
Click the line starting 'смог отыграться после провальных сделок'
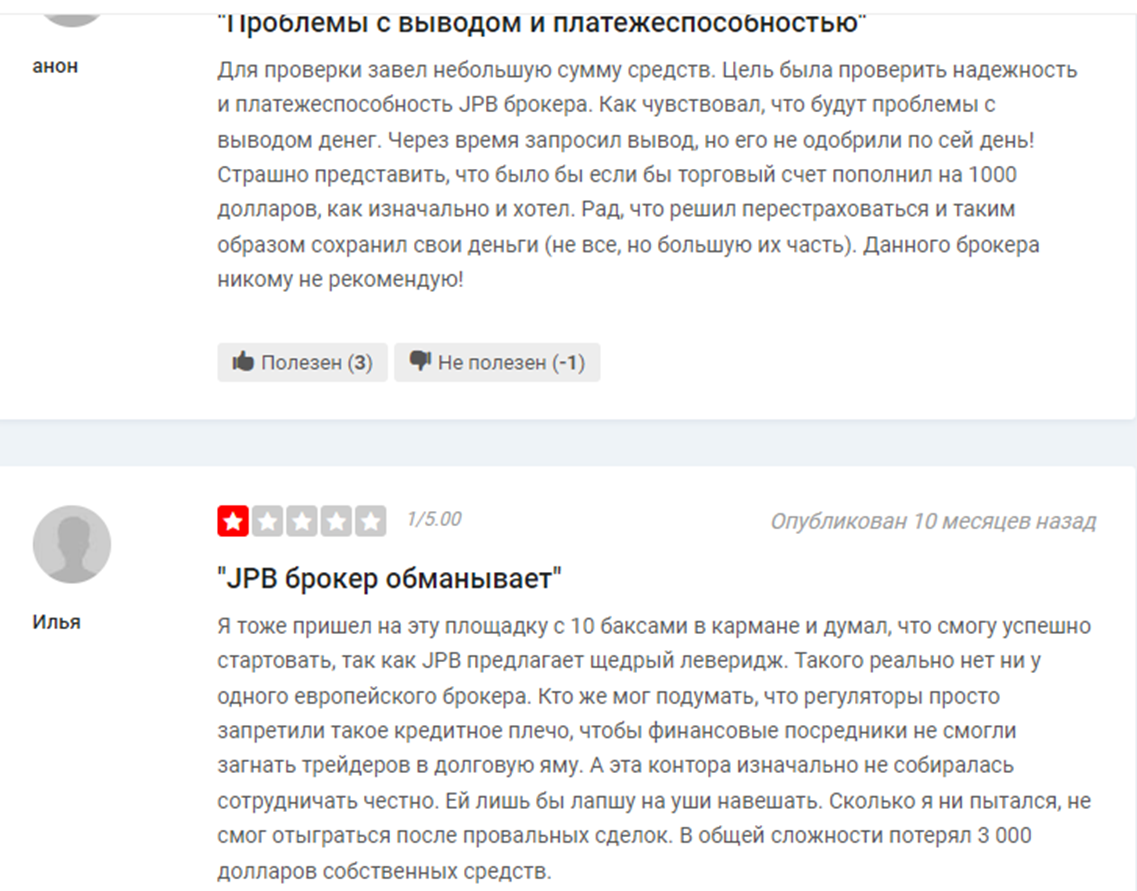624,836
